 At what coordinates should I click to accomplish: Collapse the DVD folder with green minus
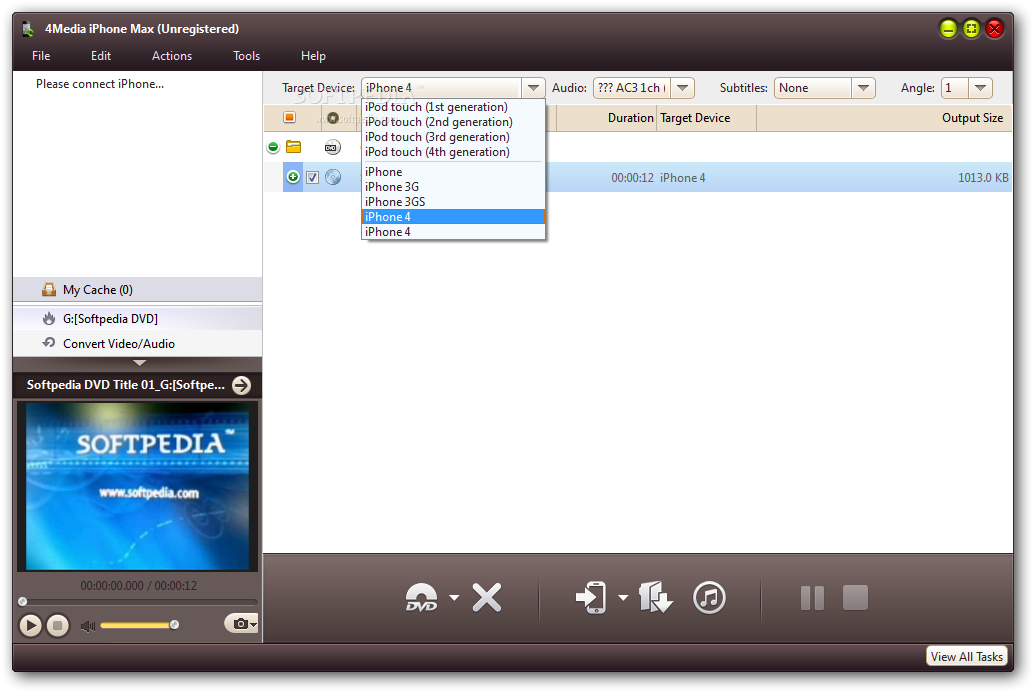tap(273, 147)
